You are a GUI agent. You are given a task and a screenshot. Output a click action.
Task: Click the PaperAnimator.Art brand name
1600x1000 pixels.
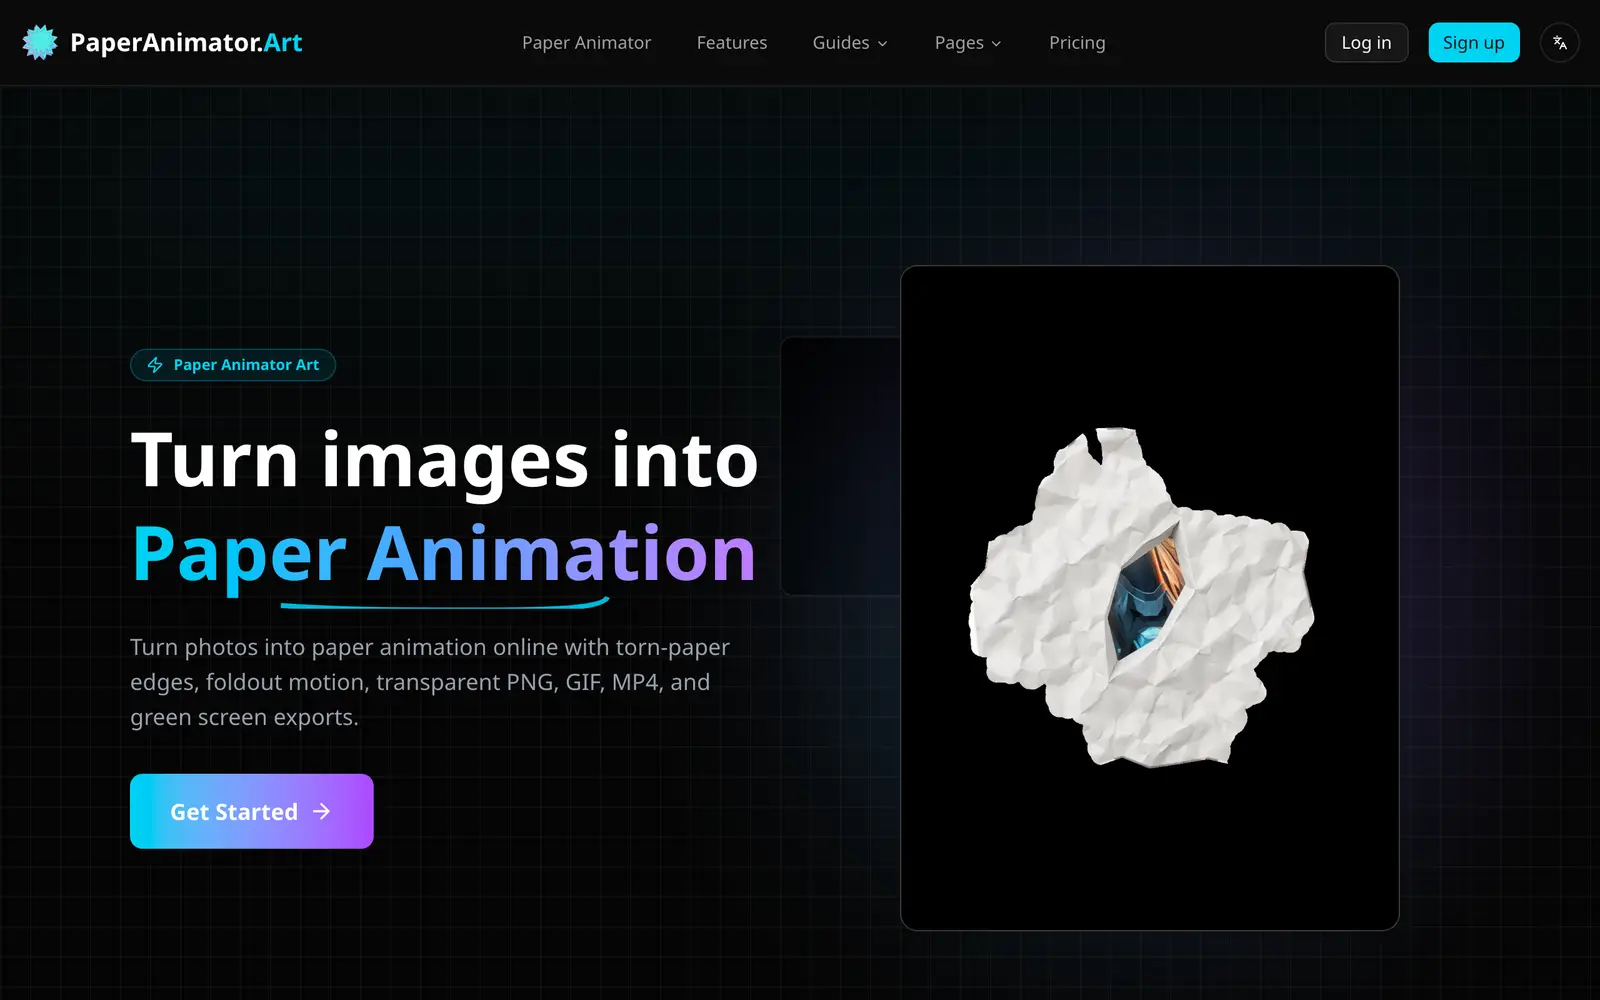tap(186, 43)
